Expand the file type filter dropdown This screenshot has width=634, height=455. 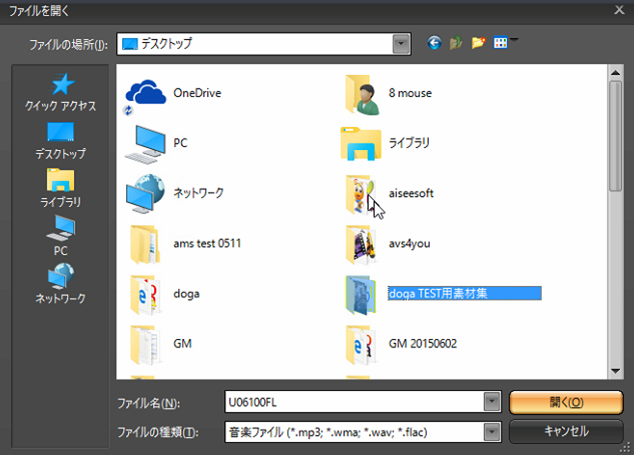point(492,432)
